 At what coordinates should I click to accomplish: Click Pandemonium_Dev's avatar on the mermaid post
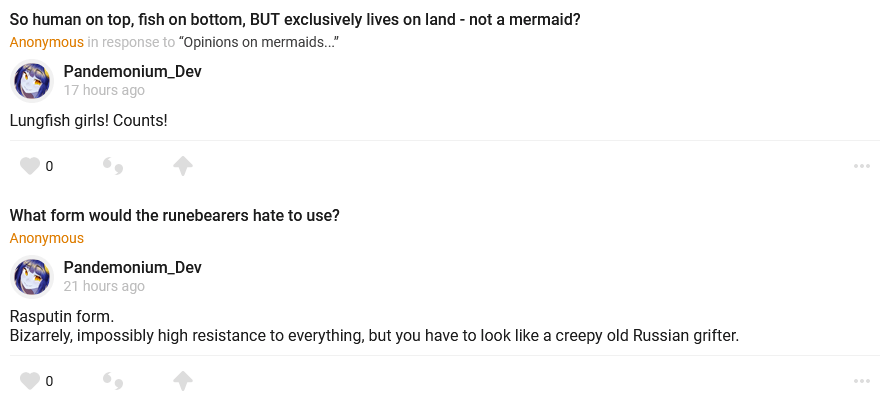tap(32, 81)
